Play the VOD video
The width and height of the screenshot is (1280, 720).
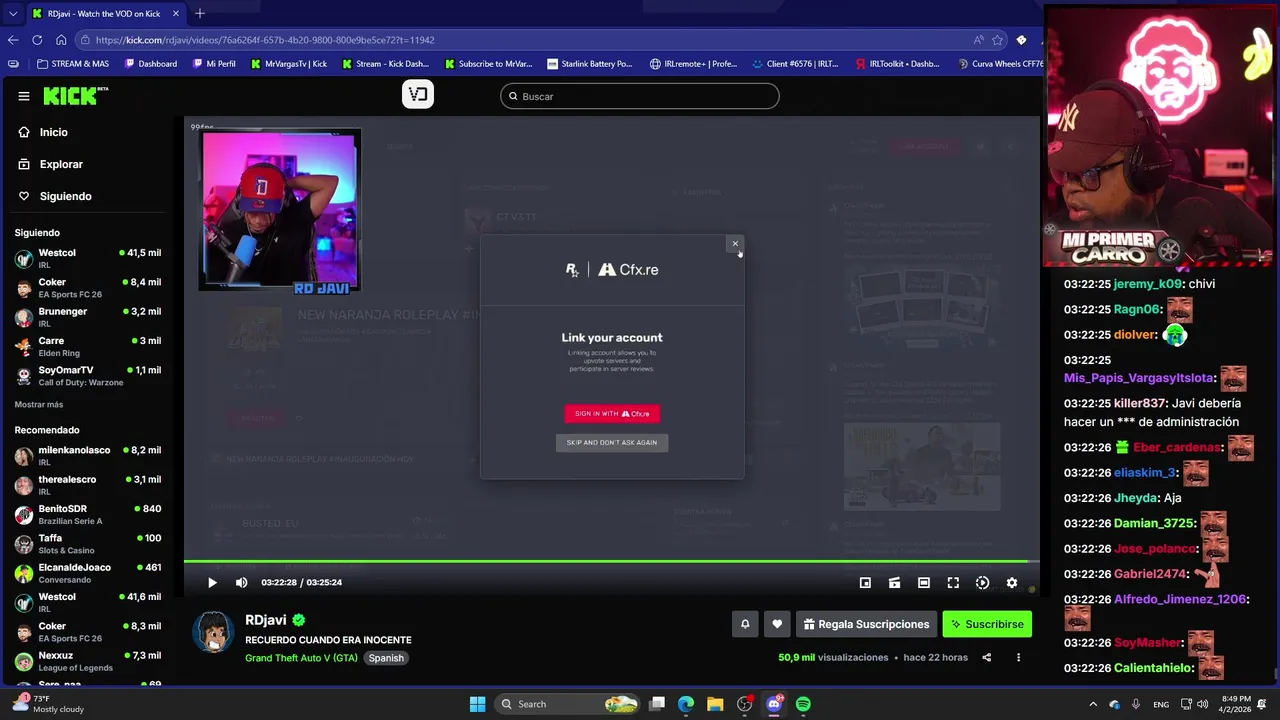point(212,582)
